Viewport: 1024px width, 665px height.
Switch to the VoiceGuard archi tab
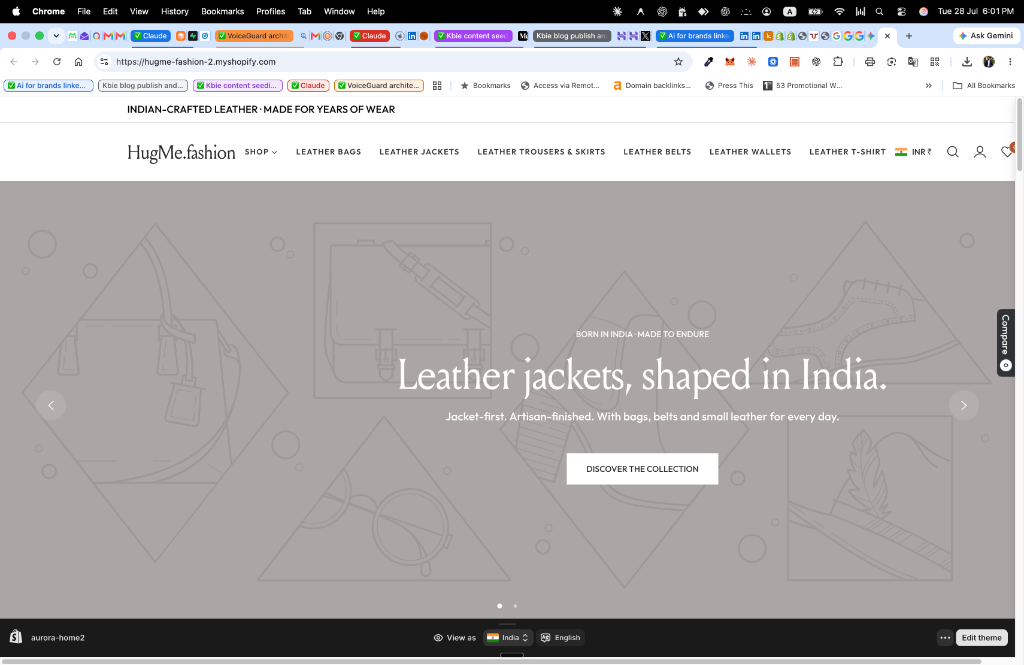click(x=254, y=36)
